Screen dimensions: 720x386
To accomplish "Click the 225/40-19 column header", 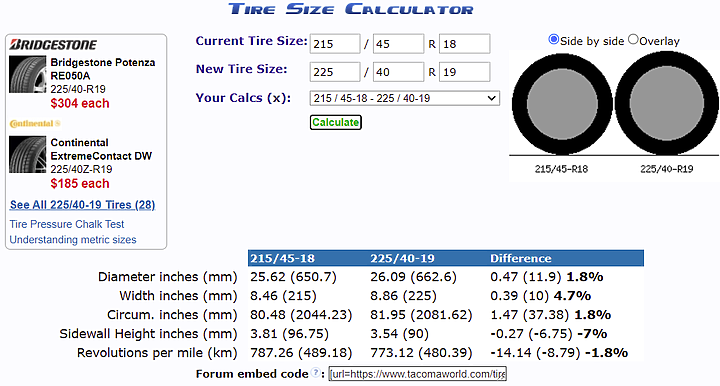I will [x=402, y=258].
